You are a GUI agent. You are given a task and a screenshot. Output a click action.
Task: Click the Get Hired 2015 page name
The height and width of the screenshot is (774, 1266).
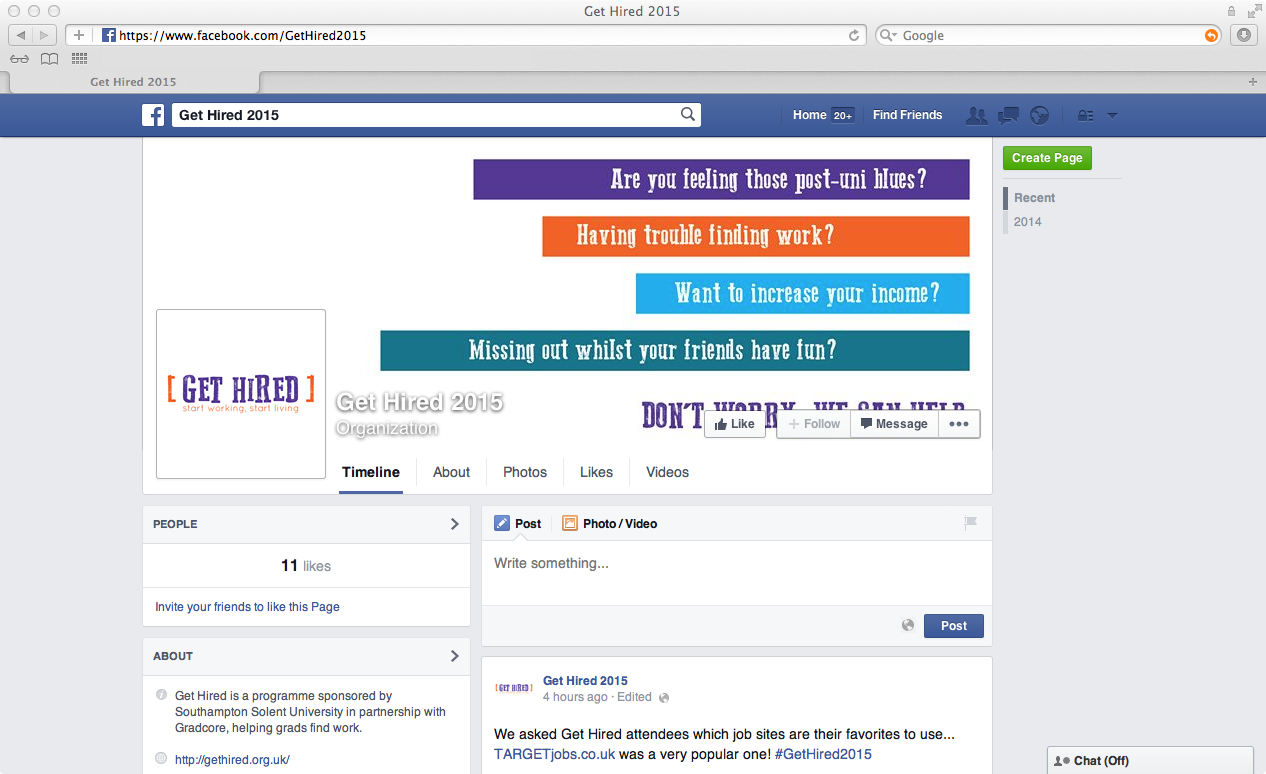(419, 402)
